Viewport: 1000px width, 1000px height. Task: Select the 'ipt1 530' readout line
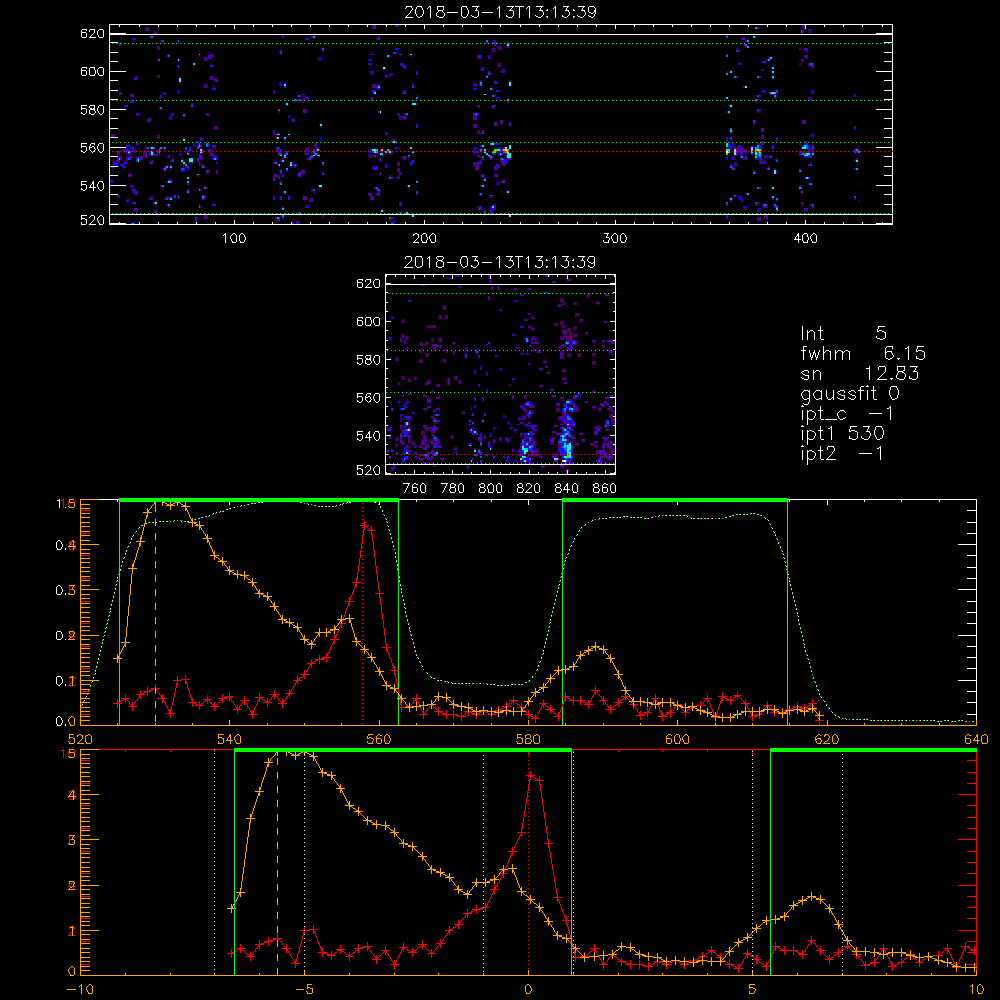(x=842, y=434)
